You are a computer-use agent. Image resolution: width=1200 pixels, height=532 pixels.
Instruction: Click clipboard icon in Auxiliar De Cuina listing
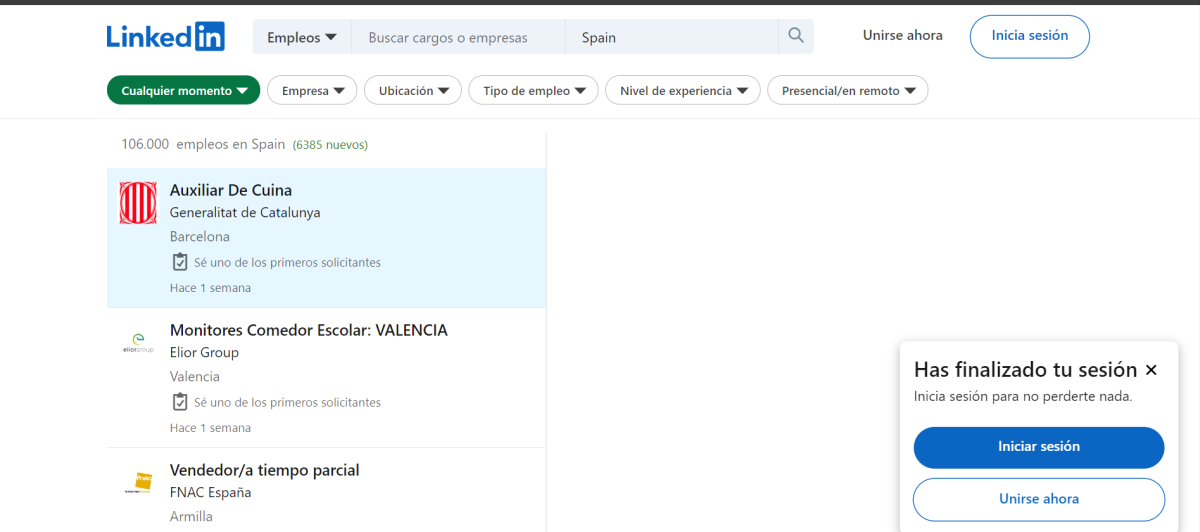point(180,262)
